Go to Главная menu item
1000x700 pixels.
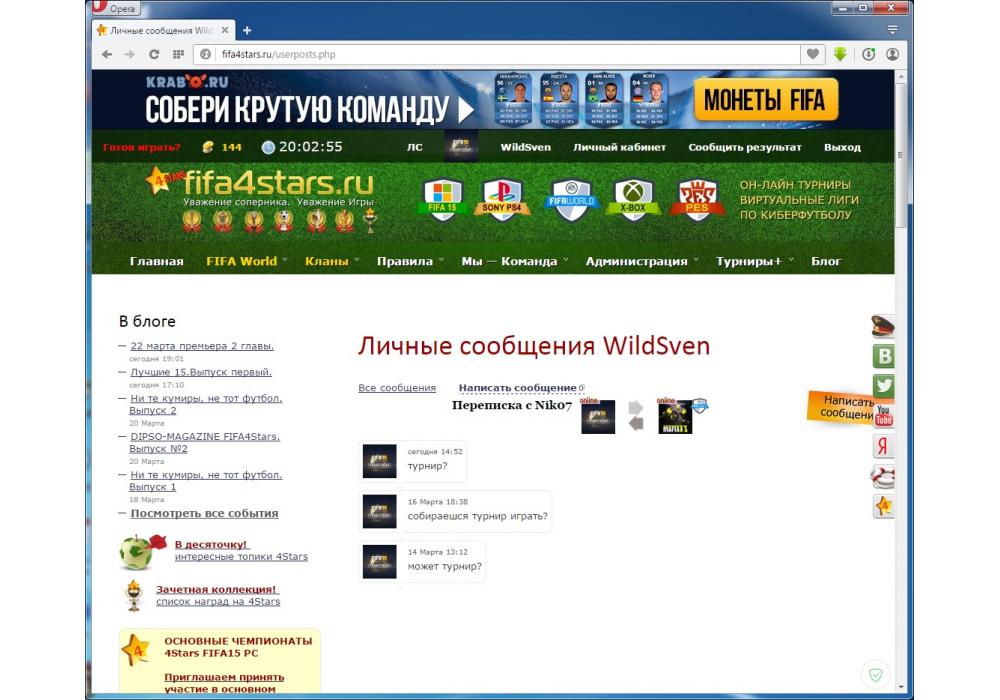[x=156, y=261]
